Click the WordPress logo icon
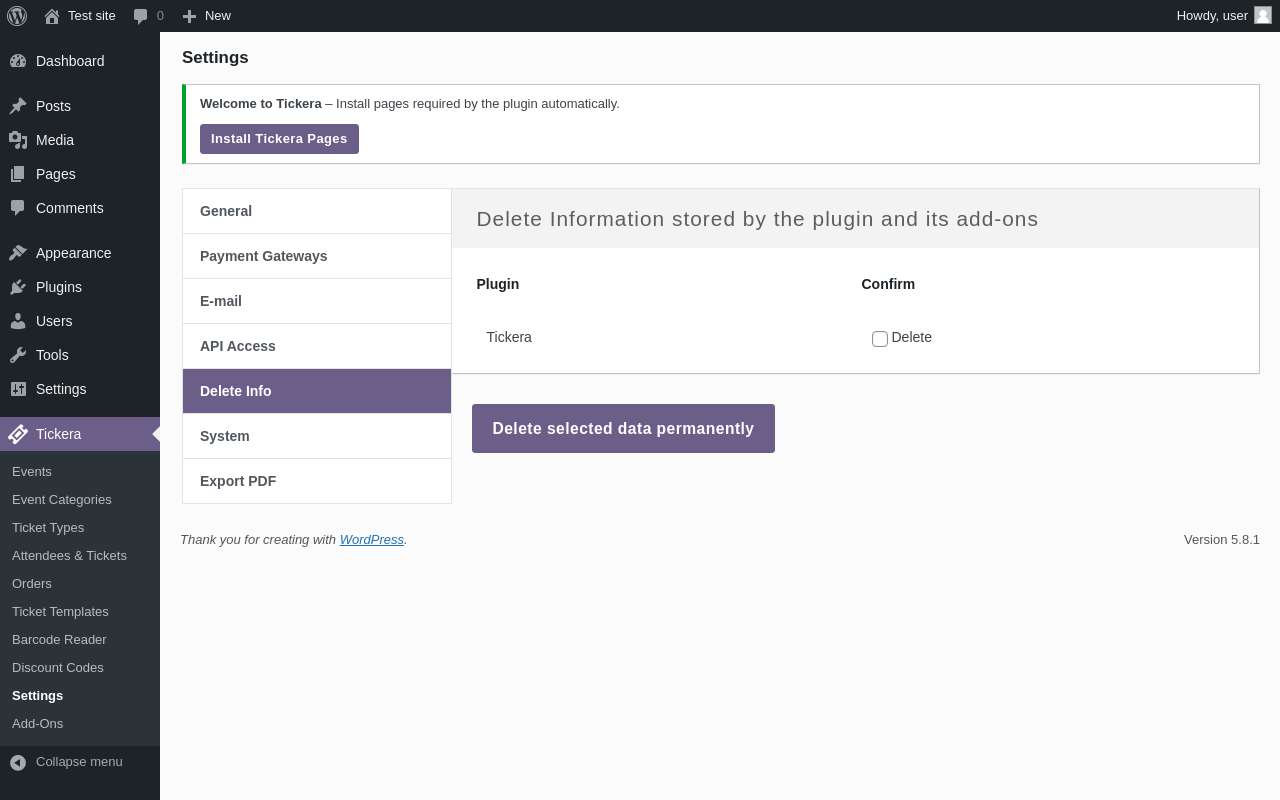This screenshot has height=800, width=1280. (17, 16)
